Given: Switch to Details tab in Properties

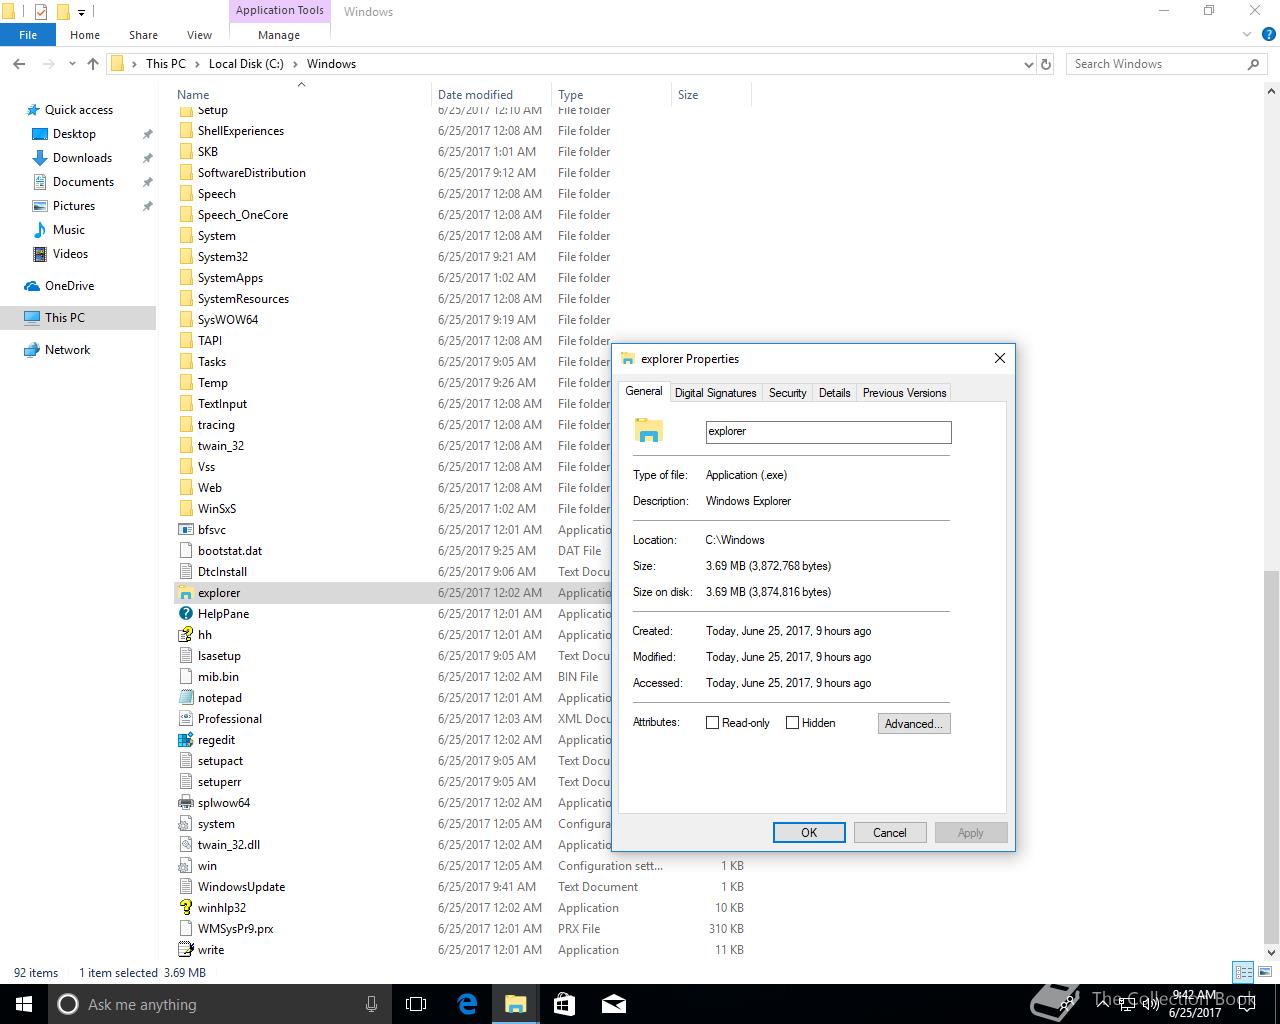Looking at the screenshot, I should point(834,393).
